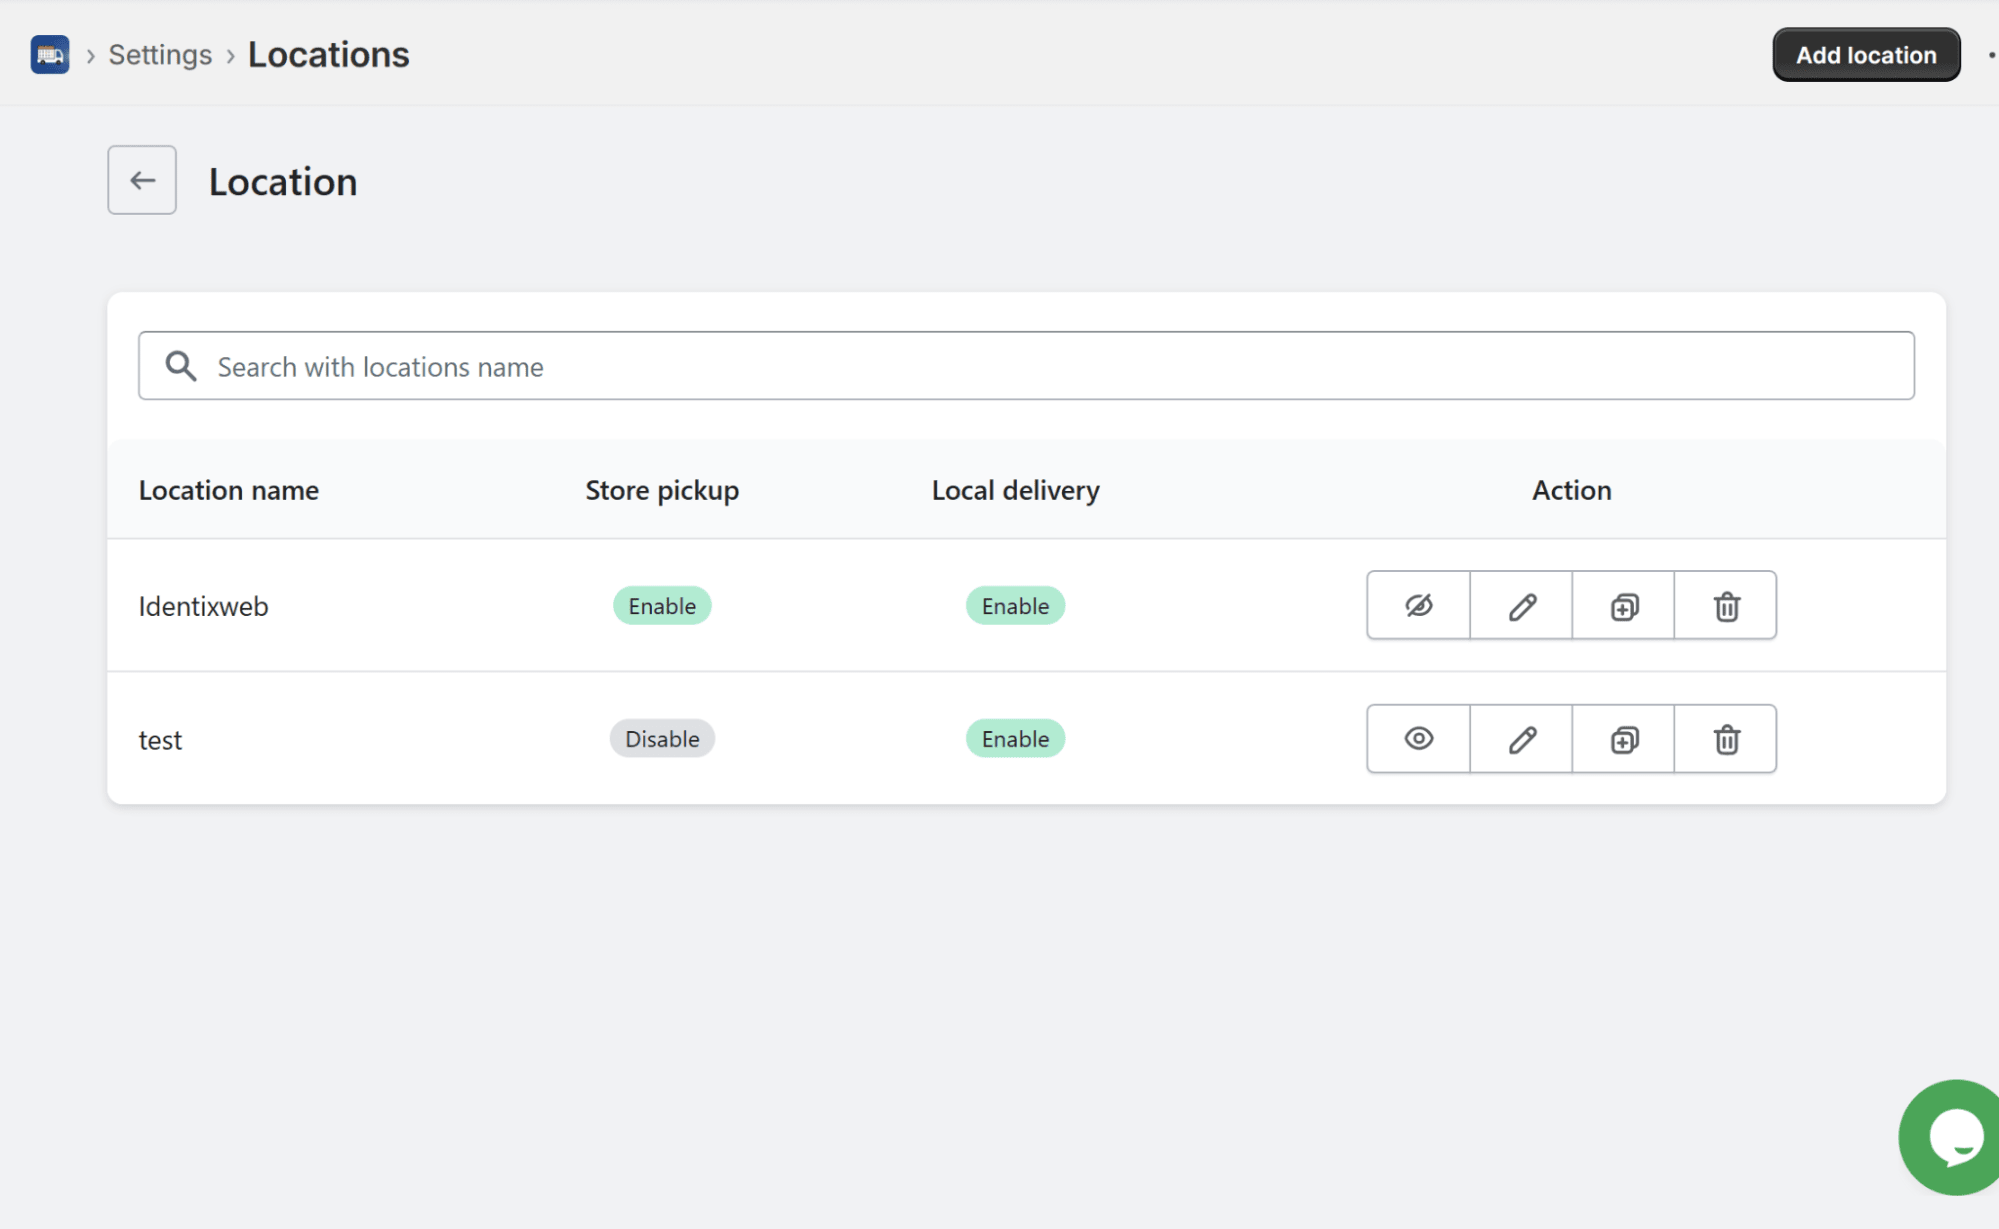Click the test Store pickup Disable badge
The width and height of the screenshot is (1999, 1229).
662,739
